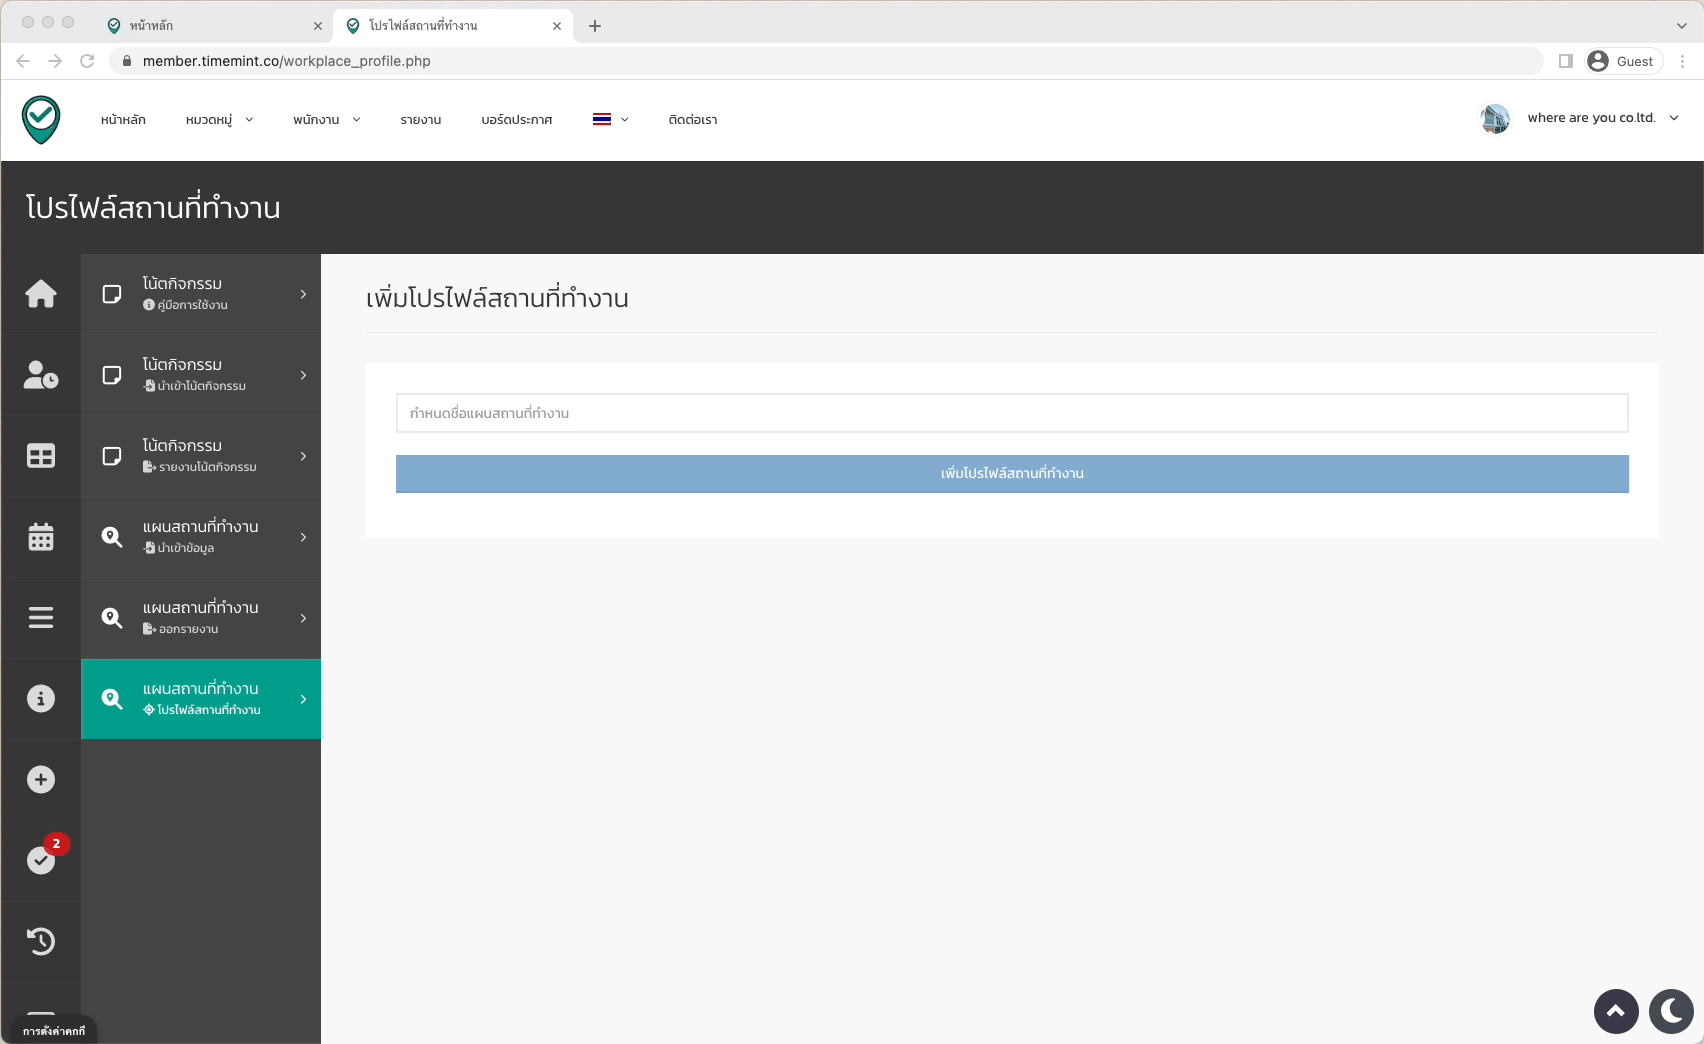This screenshot has width=1704, height=1044.
Task: Click chevron on รายงานโน้ตกิจกรรม row
Action: pos(303,456)
